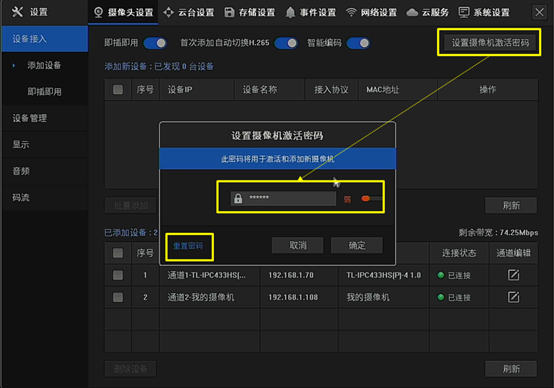
Task: Open 码流 in sidebar
Action: pos(45,198)
